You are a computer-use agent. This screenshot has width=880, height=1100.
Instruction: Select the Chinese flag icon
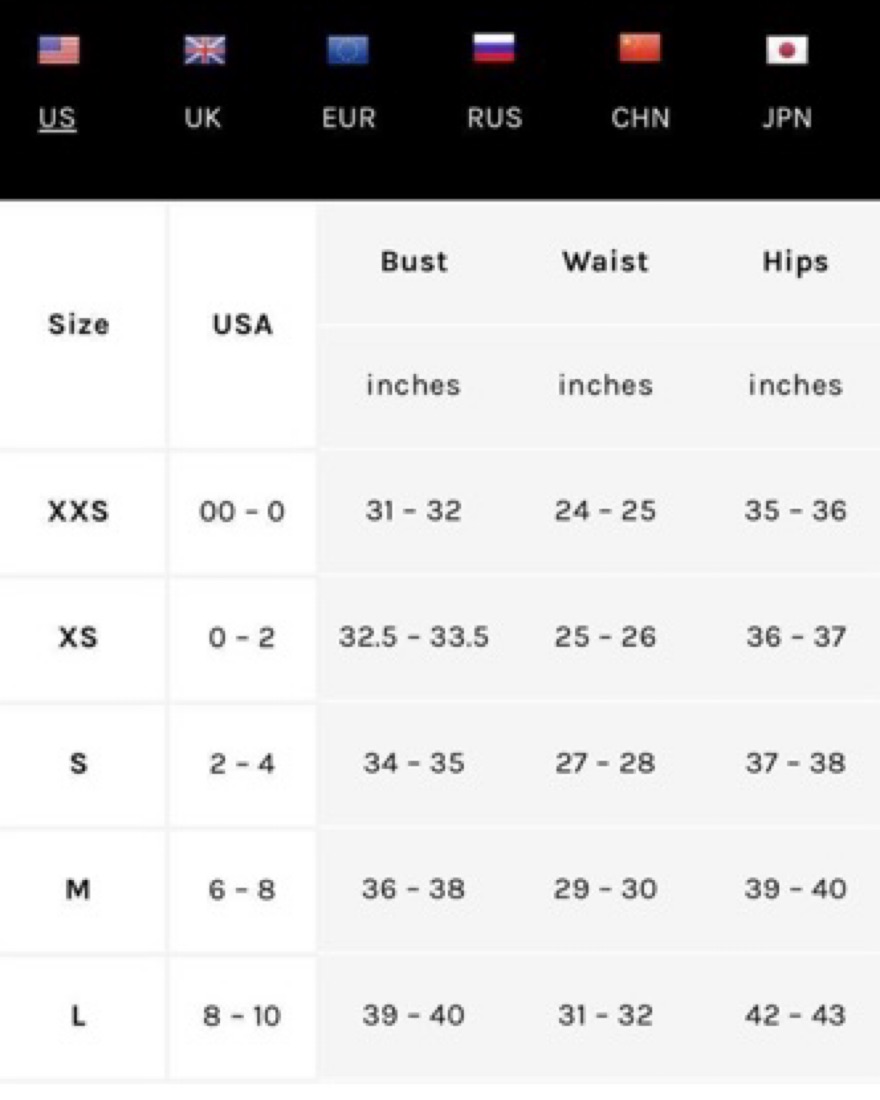(x=640, y=48)
